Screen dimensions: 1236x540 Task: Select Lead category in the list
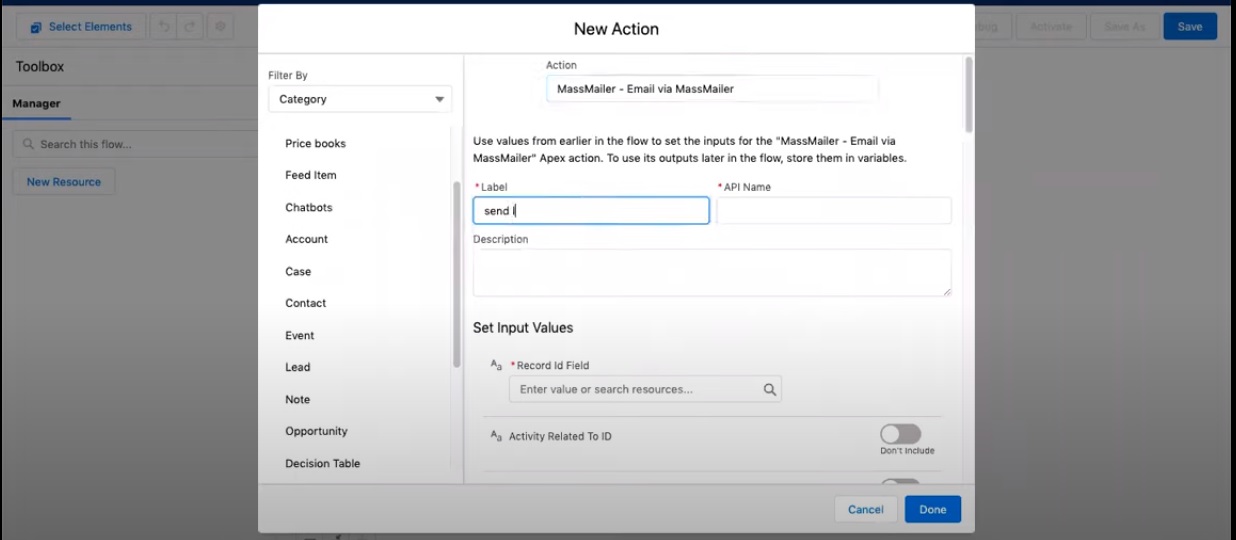coord(297,367)
